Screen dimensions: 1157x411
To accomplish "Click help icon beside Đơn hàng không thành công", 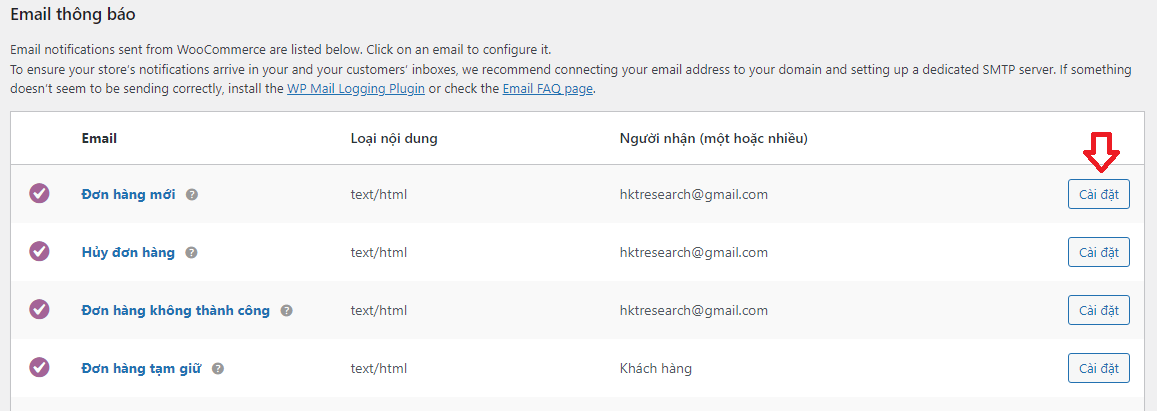I will tap(286, 311).
